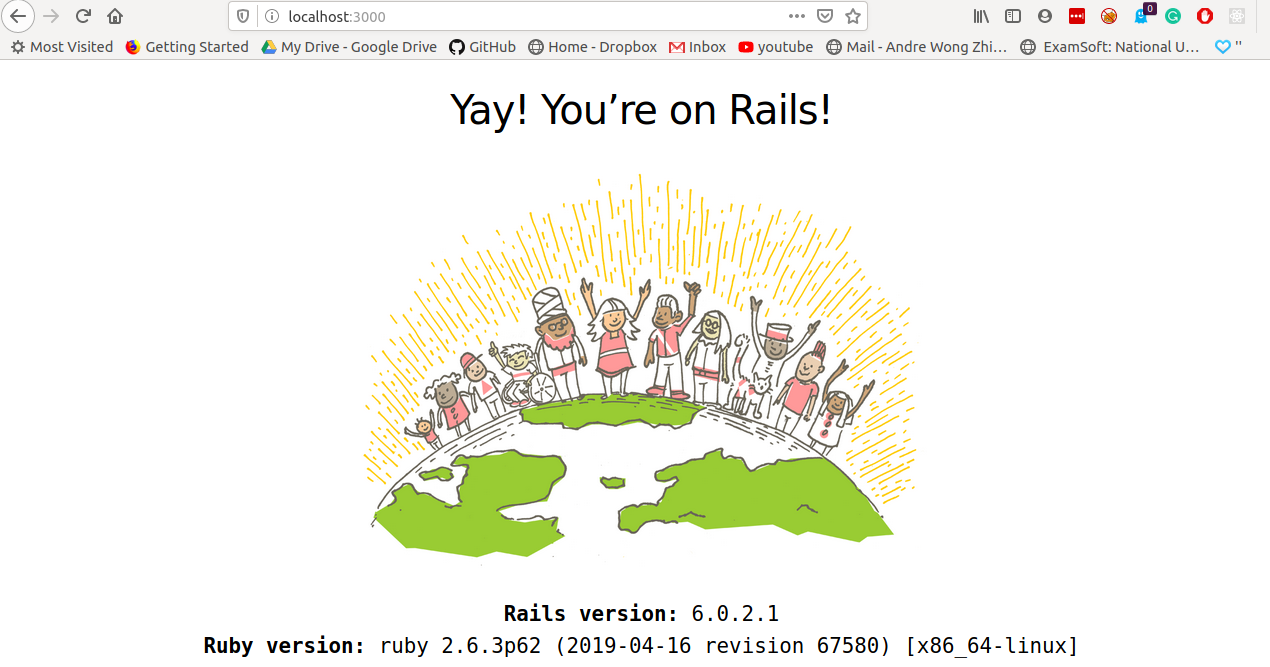Go forward one page
1270x667 pixels.
click(51, 16)
